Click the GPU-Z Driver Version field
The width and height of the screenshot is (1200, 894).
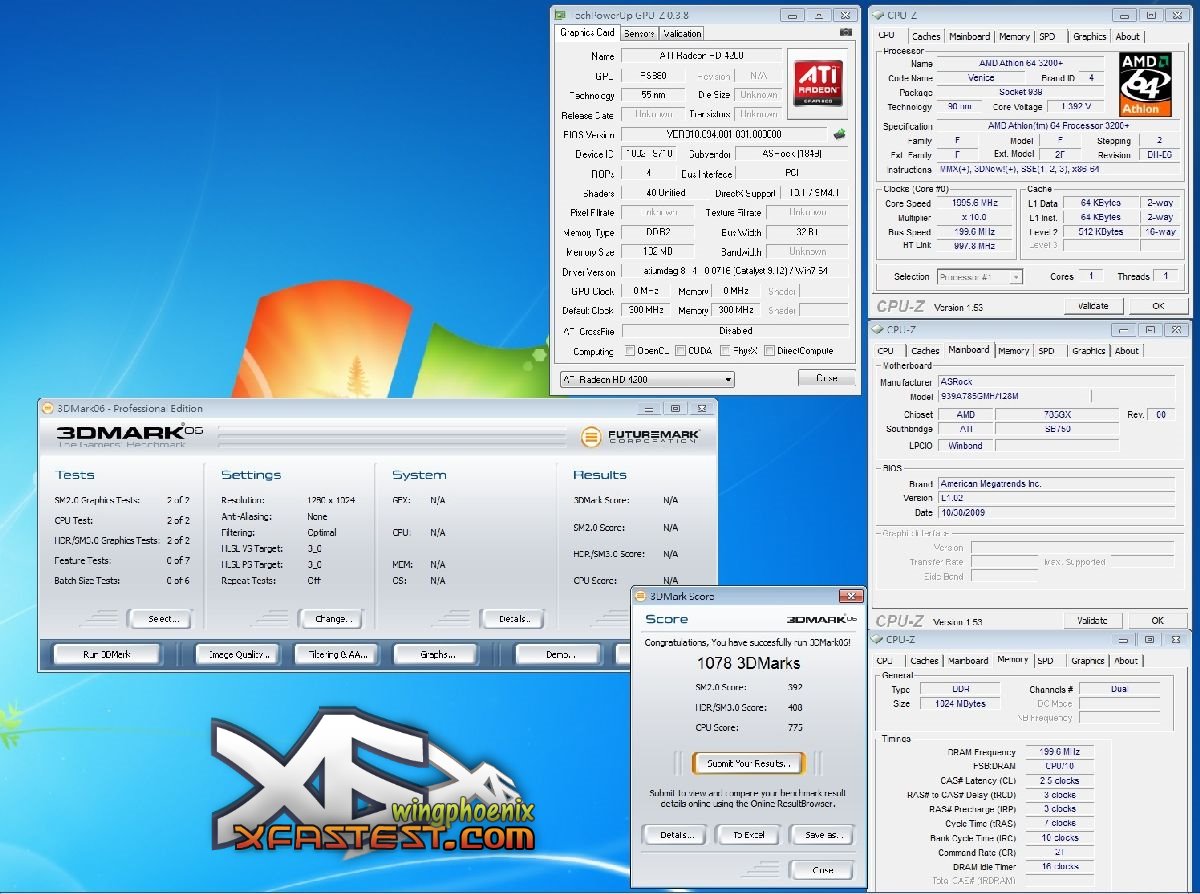point(735,271)
